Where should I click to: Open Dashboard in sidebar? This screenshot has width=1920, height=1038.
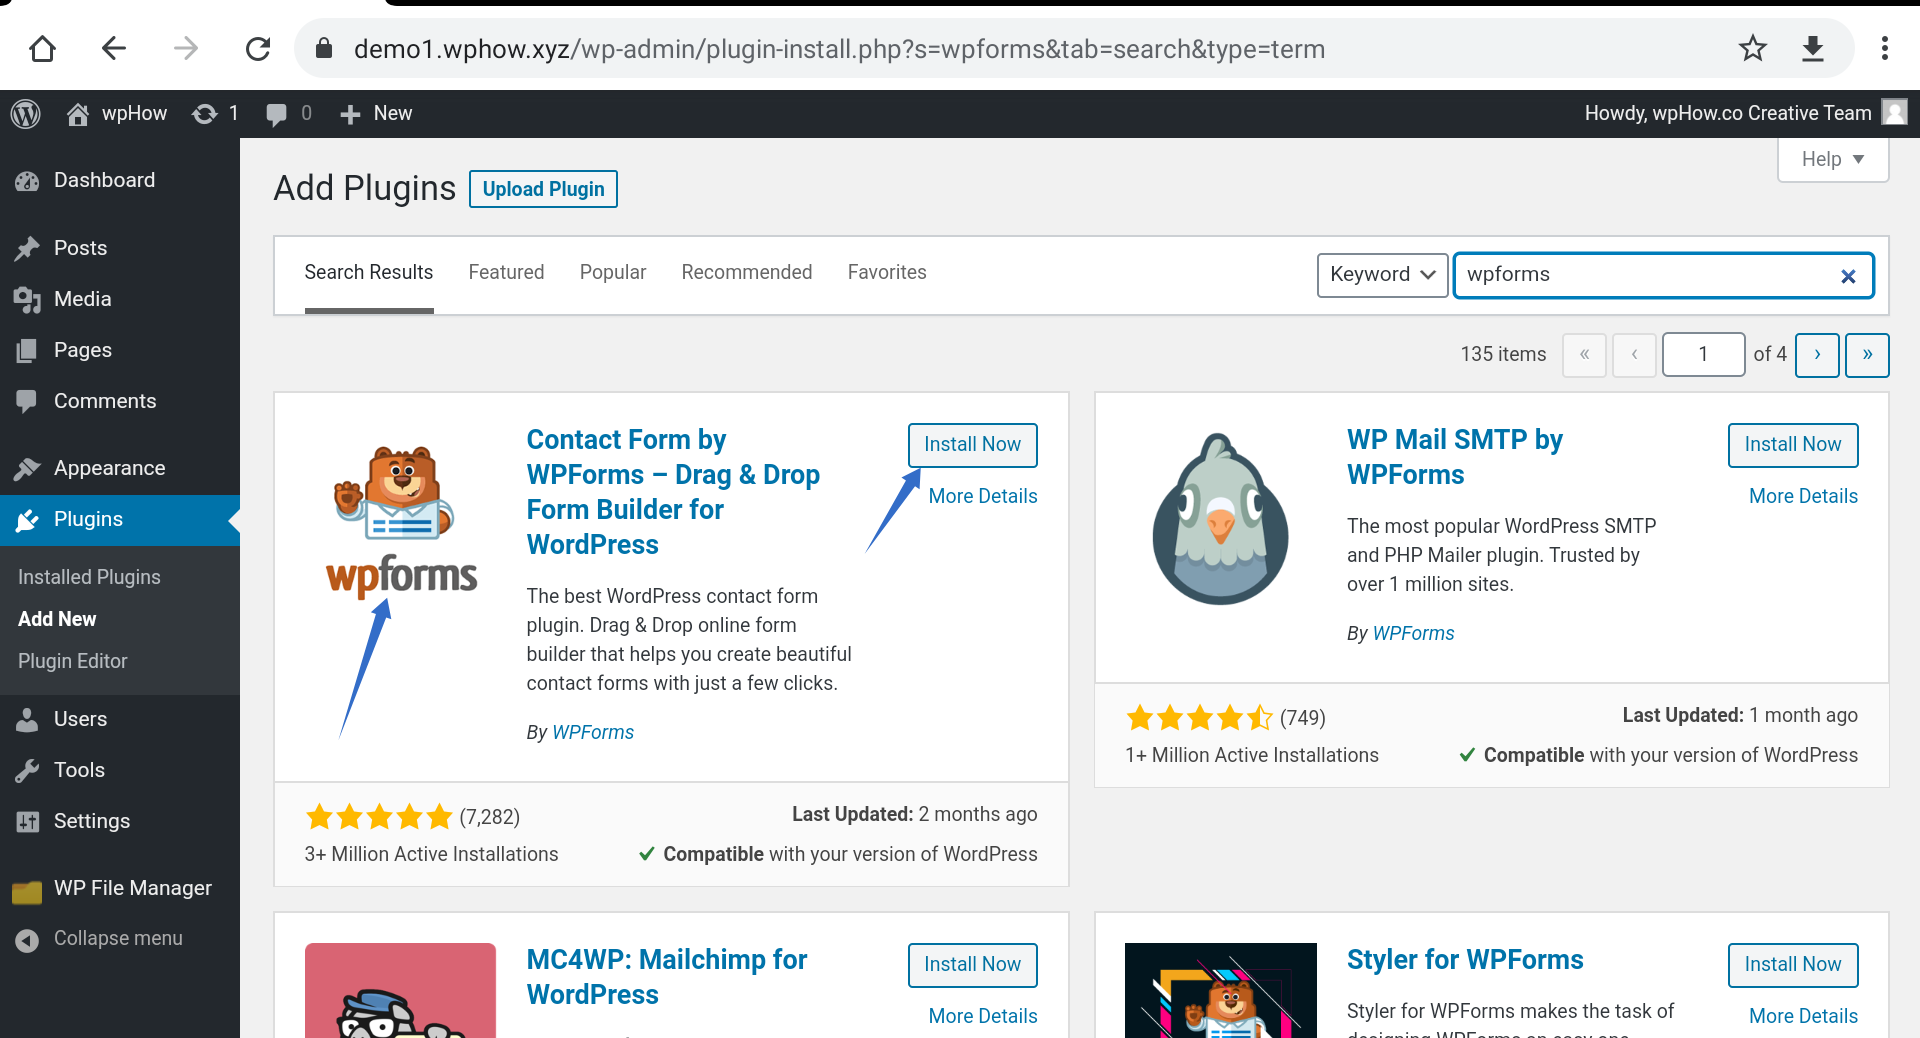120,180
